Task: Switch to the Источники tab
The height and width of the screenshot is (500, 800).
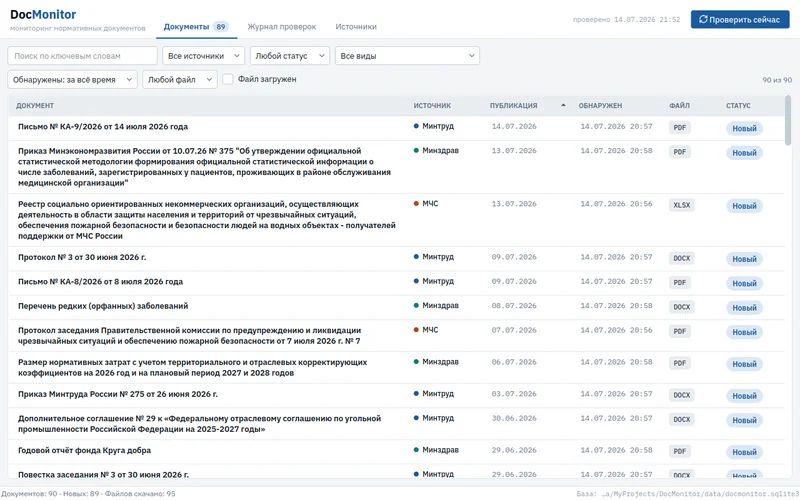Action: 356,27
